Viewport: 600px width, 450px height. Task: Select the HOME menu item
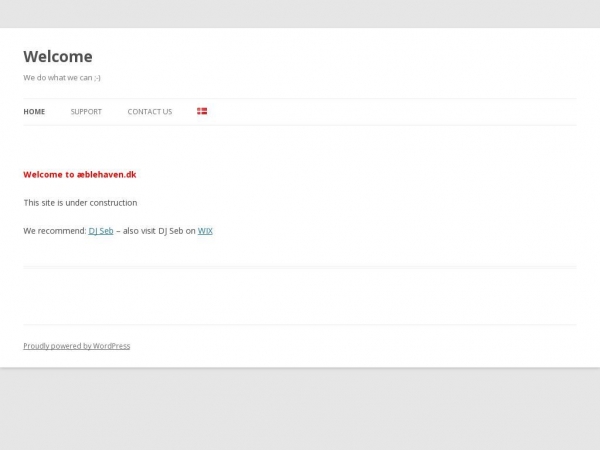coord(34,112)
